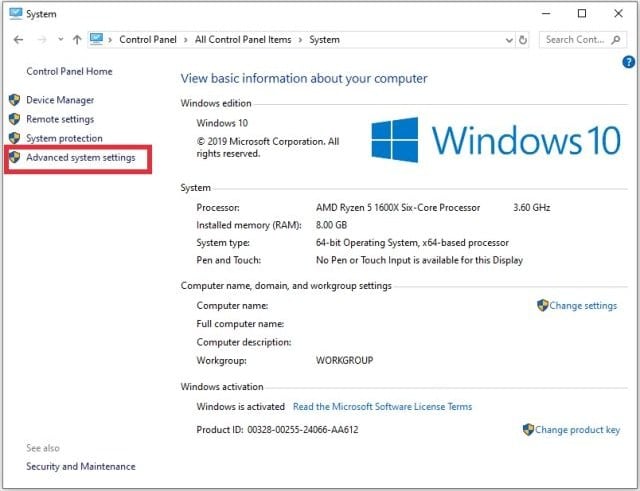The image size is (640, 491).
Task: Open Advanced system settings
Action: 80,158
